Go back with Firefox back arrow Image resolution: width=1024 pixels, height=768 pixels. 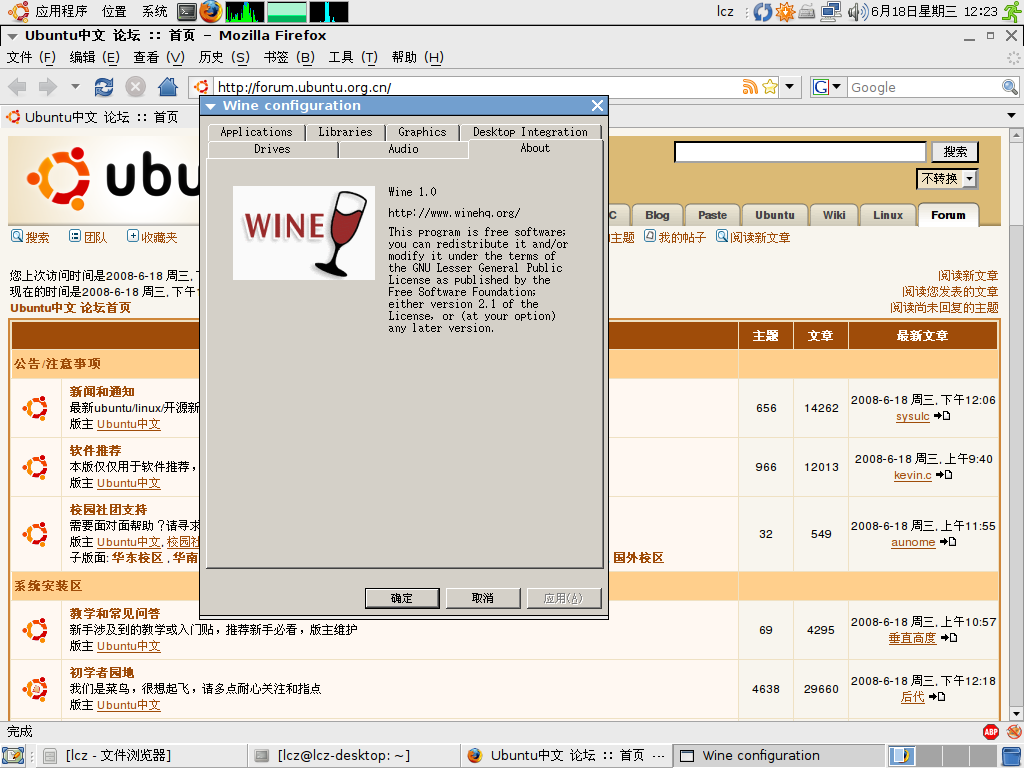pos(18,87)
